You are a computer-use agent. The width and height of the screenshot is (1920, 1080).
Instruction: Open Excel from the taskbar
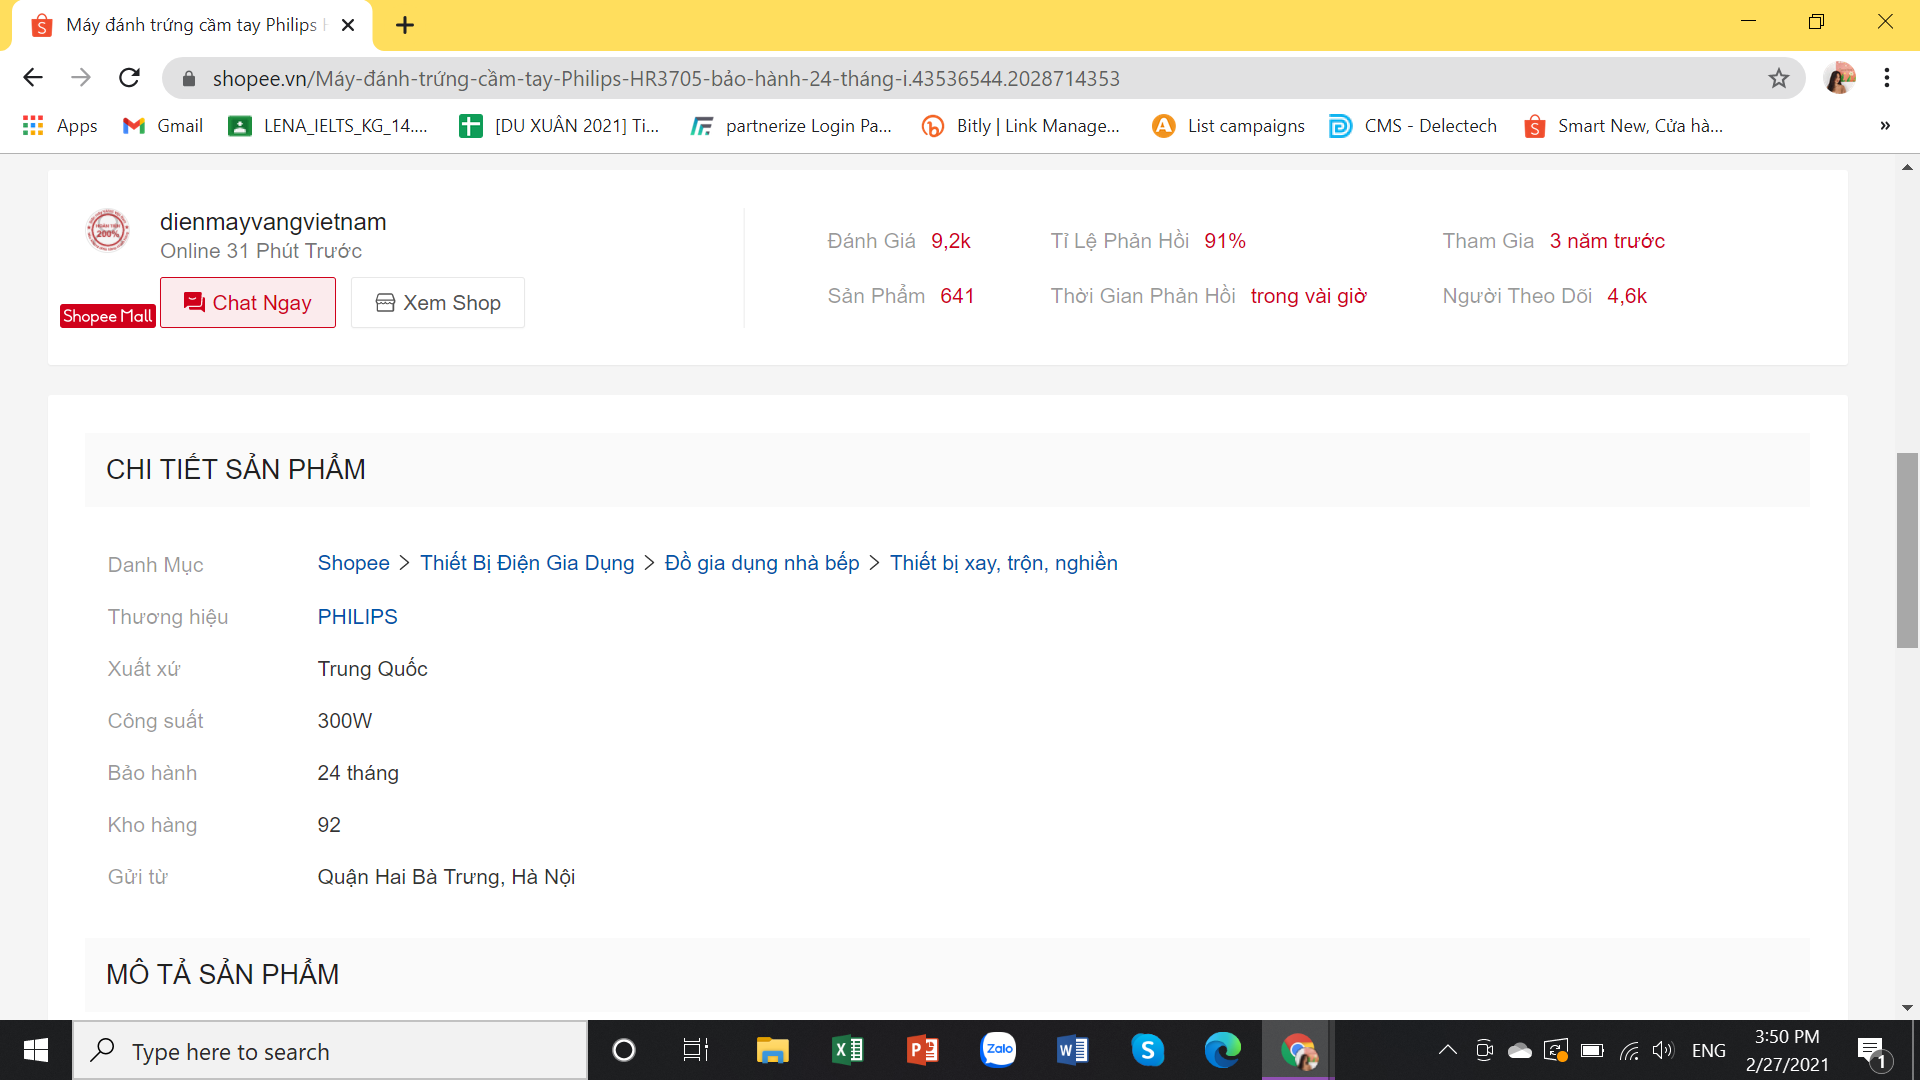847,1050
